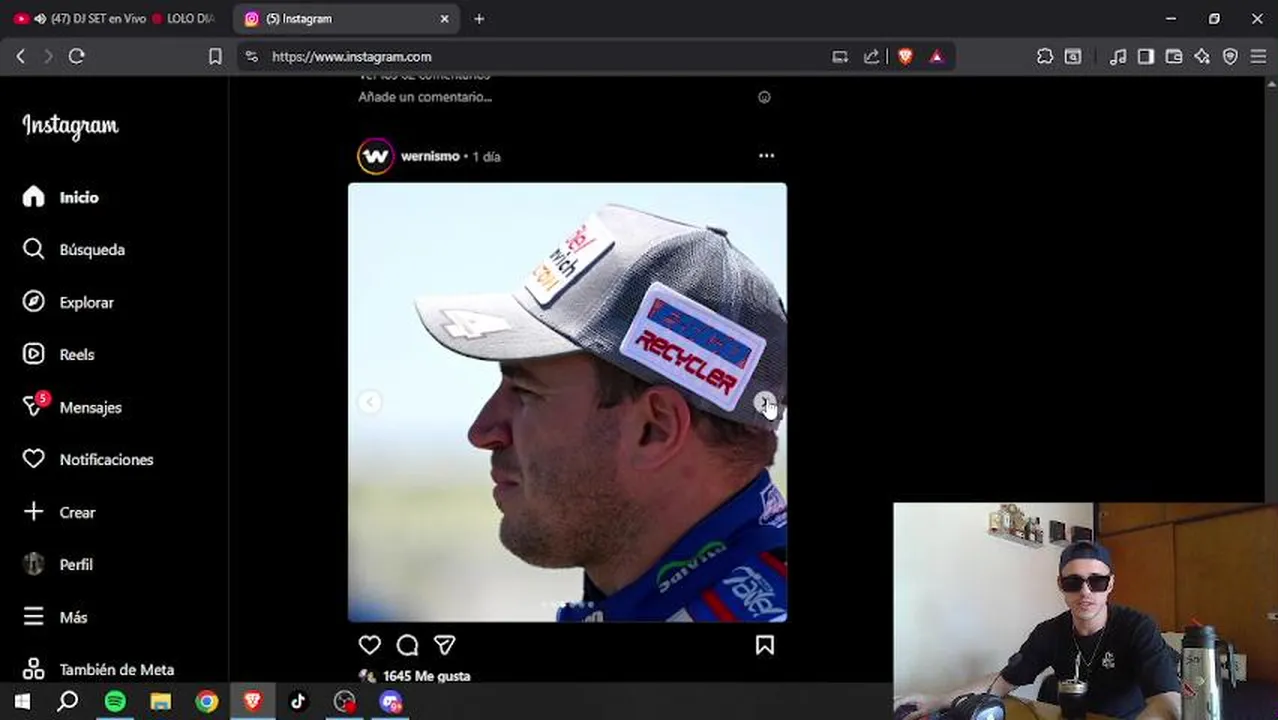Open the three-dot options menu on post

[x=766, y=156]
